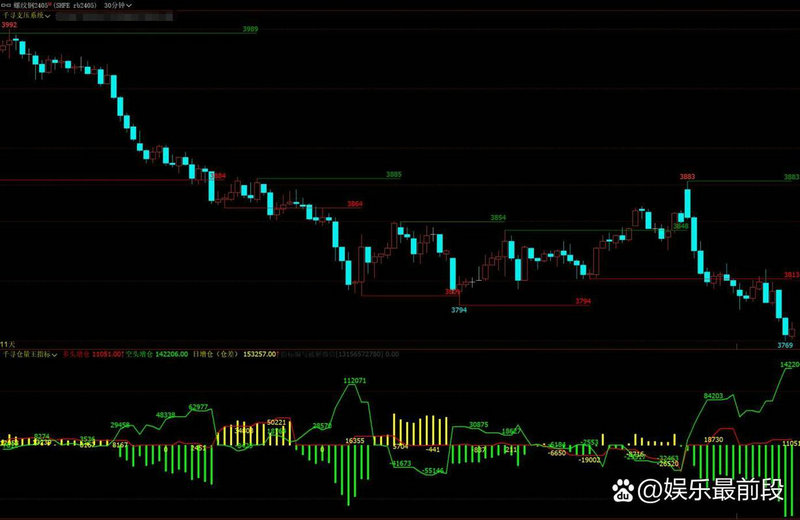Expand the 千寻支压系统 indicator dropdown
800x520 pixels.
(x=49, y=16)
